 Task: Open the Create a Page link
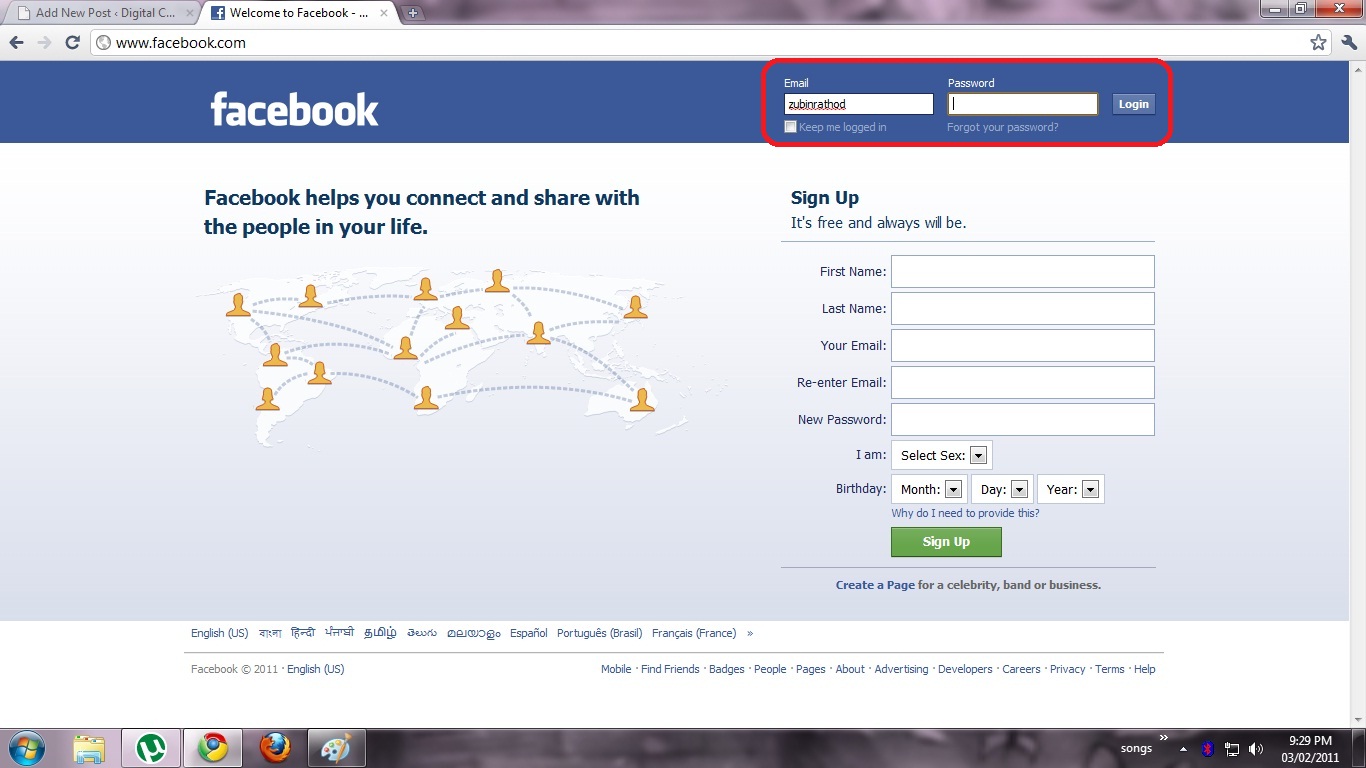[x=875, y=585]
